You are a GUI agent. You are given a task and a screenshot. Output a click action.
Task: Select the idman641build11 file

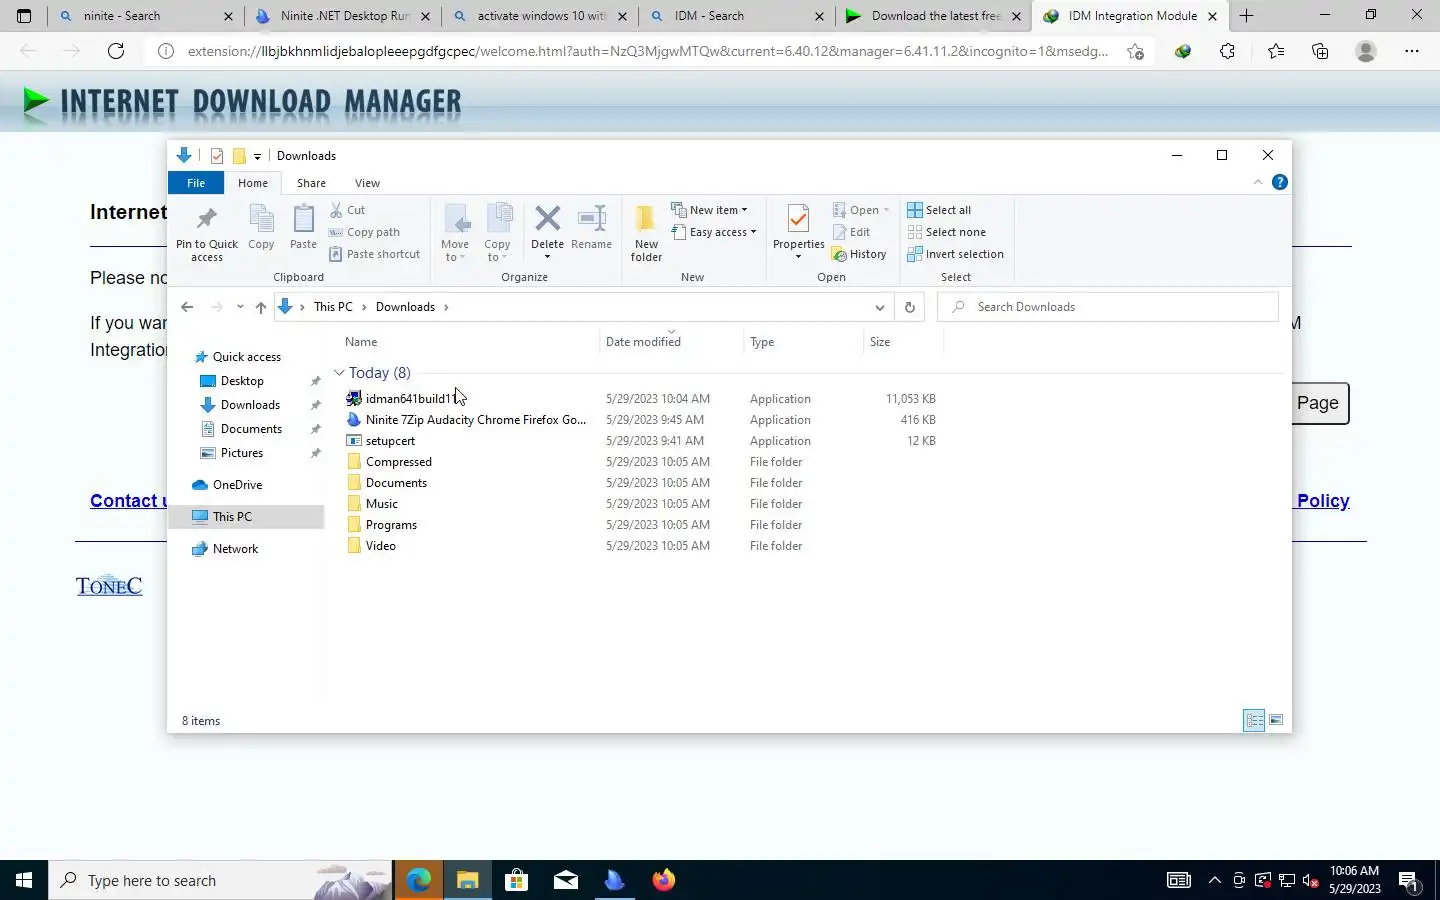pos(410,398)
